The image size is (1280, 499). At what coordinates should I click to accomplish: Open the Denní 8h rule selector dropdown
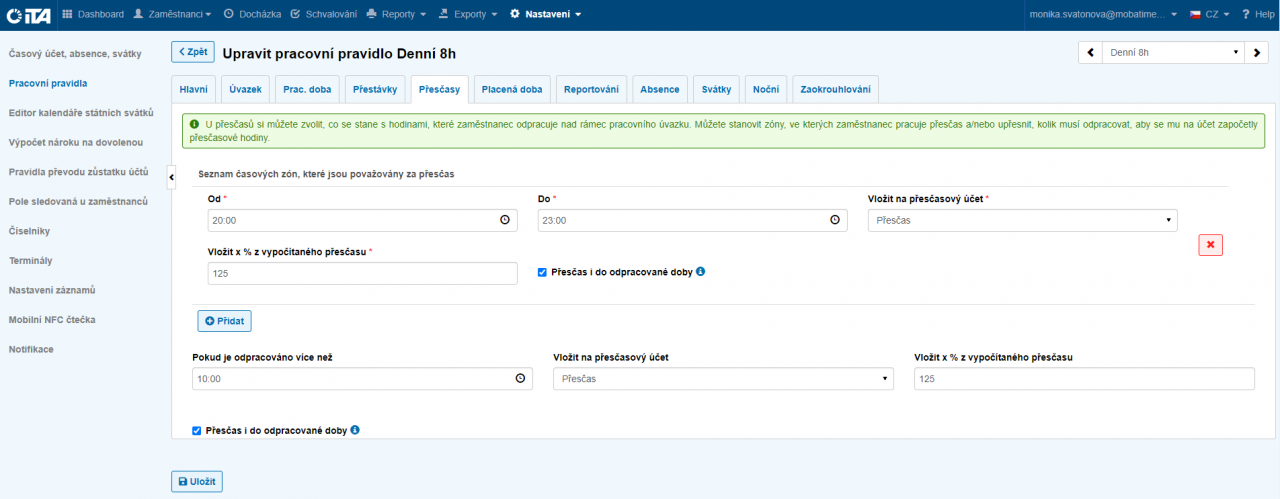tap(1173, 53)
